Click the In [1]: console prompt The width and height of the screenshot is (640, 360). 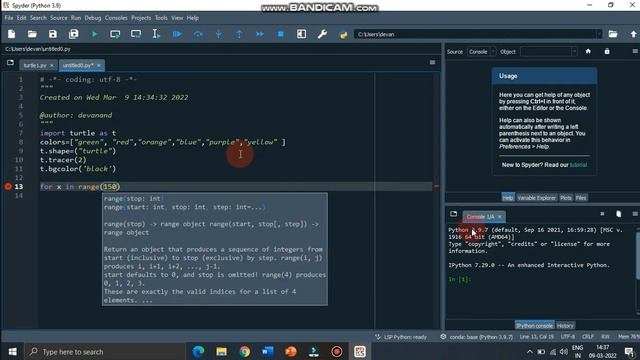pyautogui.click(x=460, y=280)
